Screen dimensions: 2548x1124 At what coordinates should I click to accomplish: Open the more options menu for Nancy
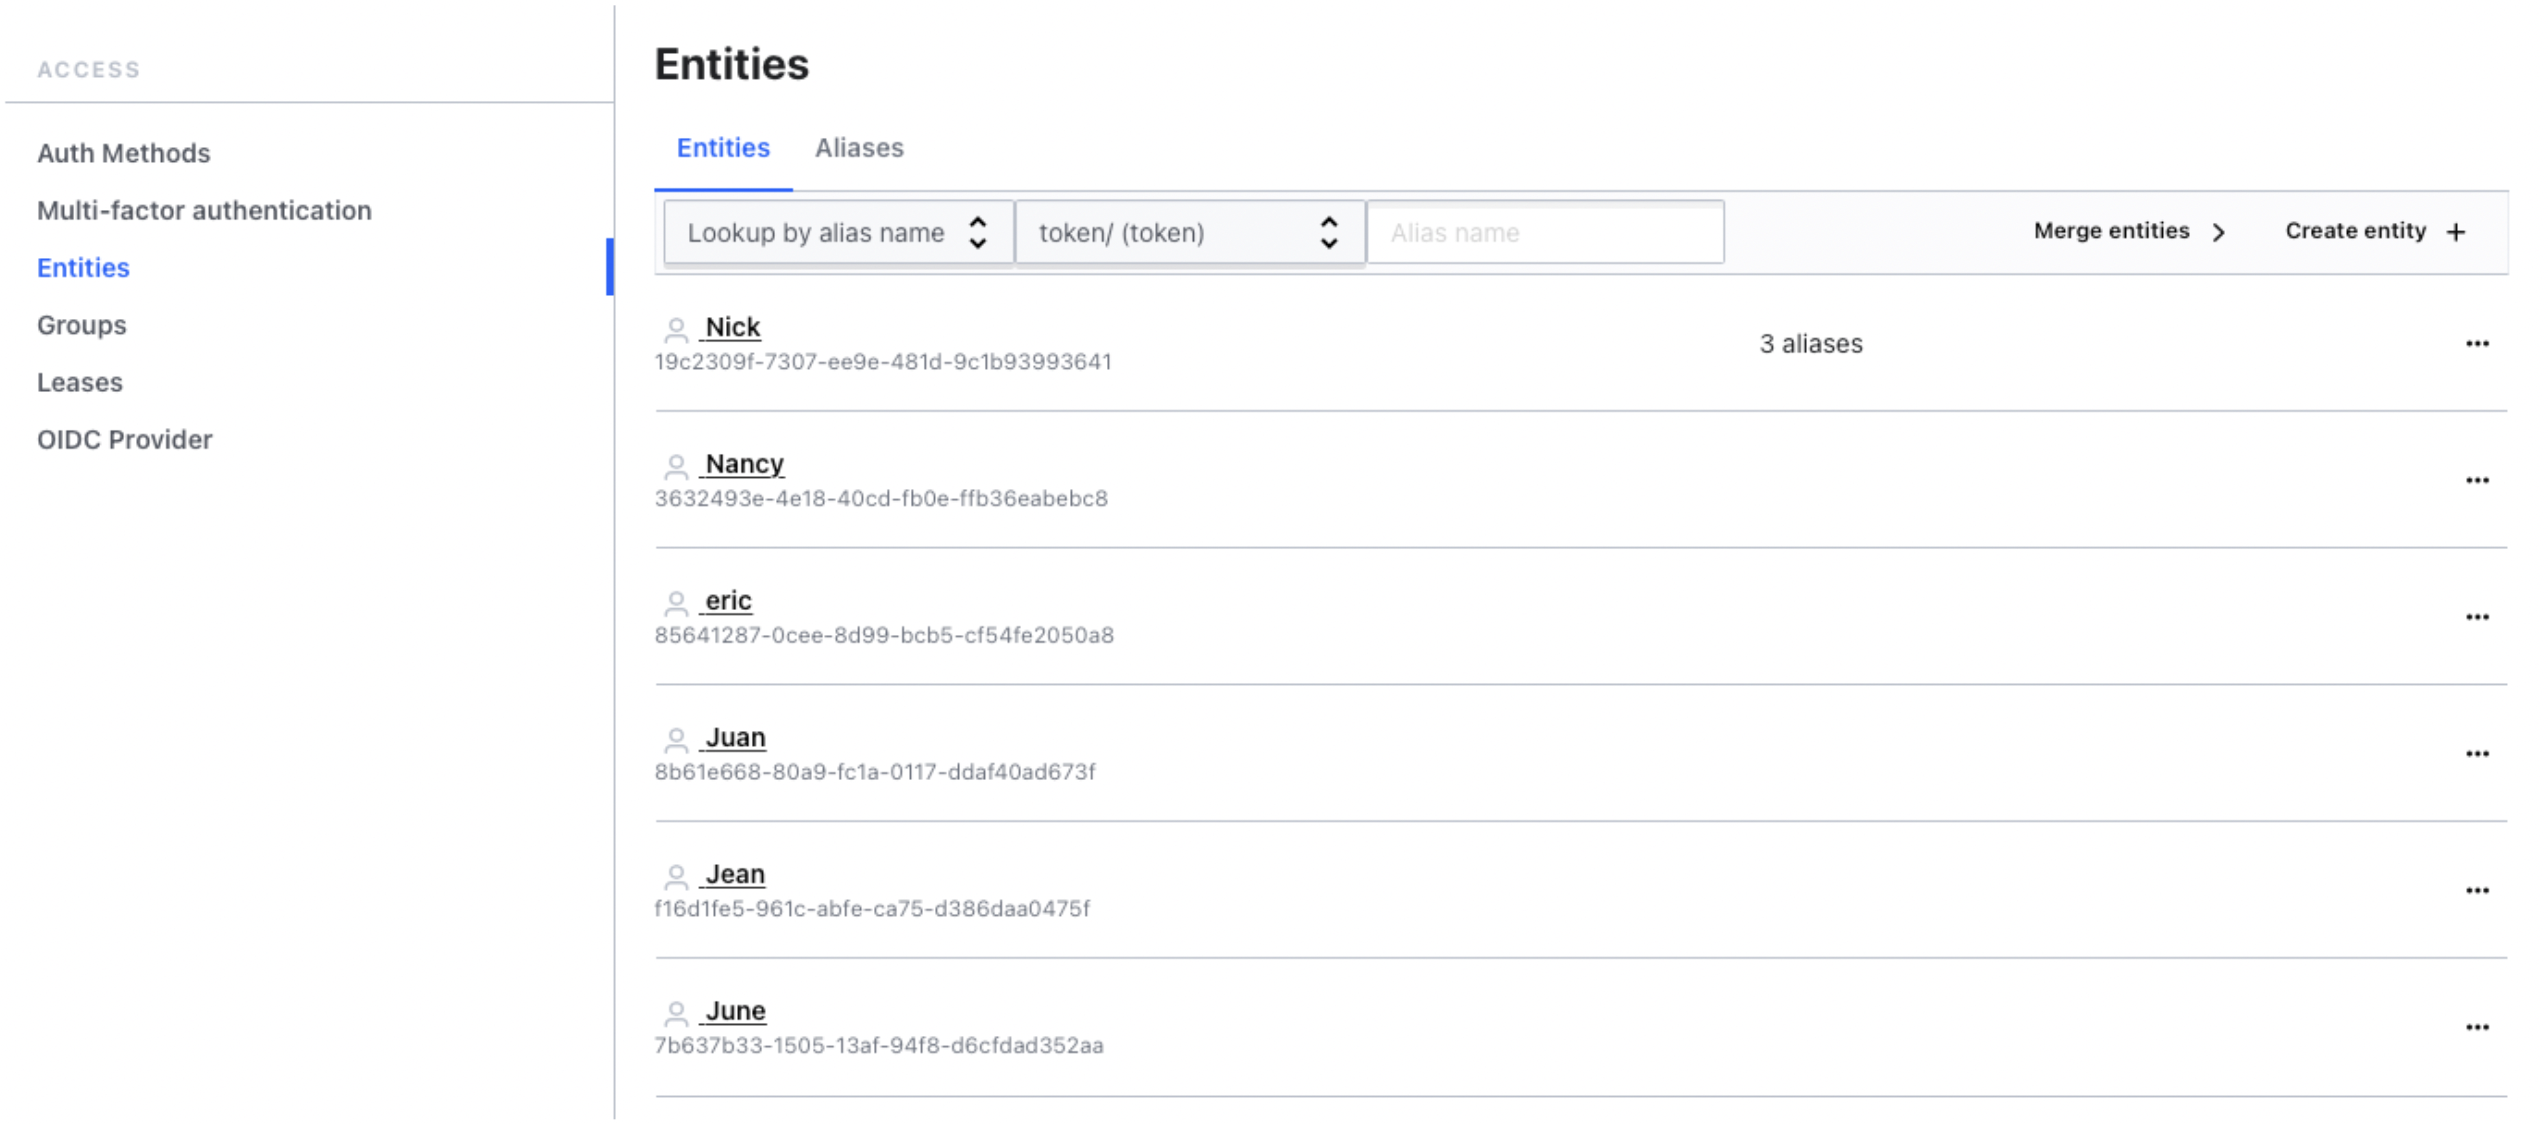2476,481
